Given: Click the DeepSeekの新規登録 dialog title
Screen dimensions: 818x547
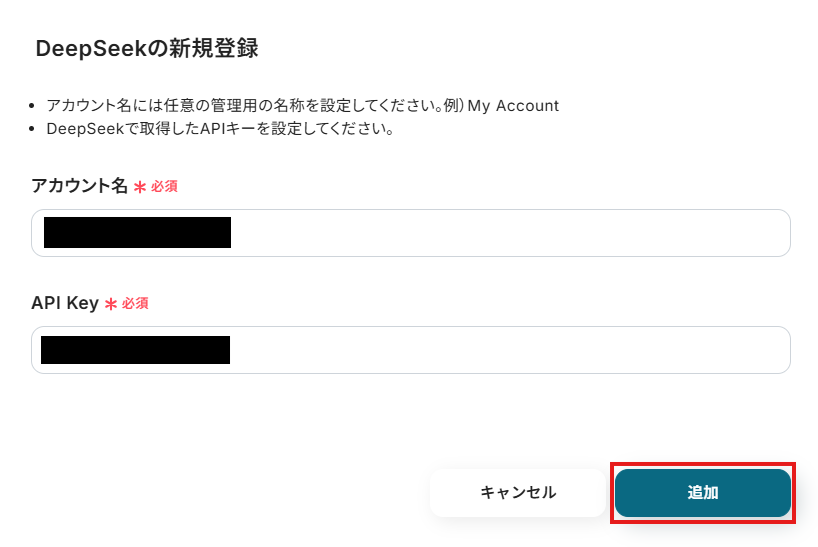Looking at the screenshot, I should (x=147, y=48).
